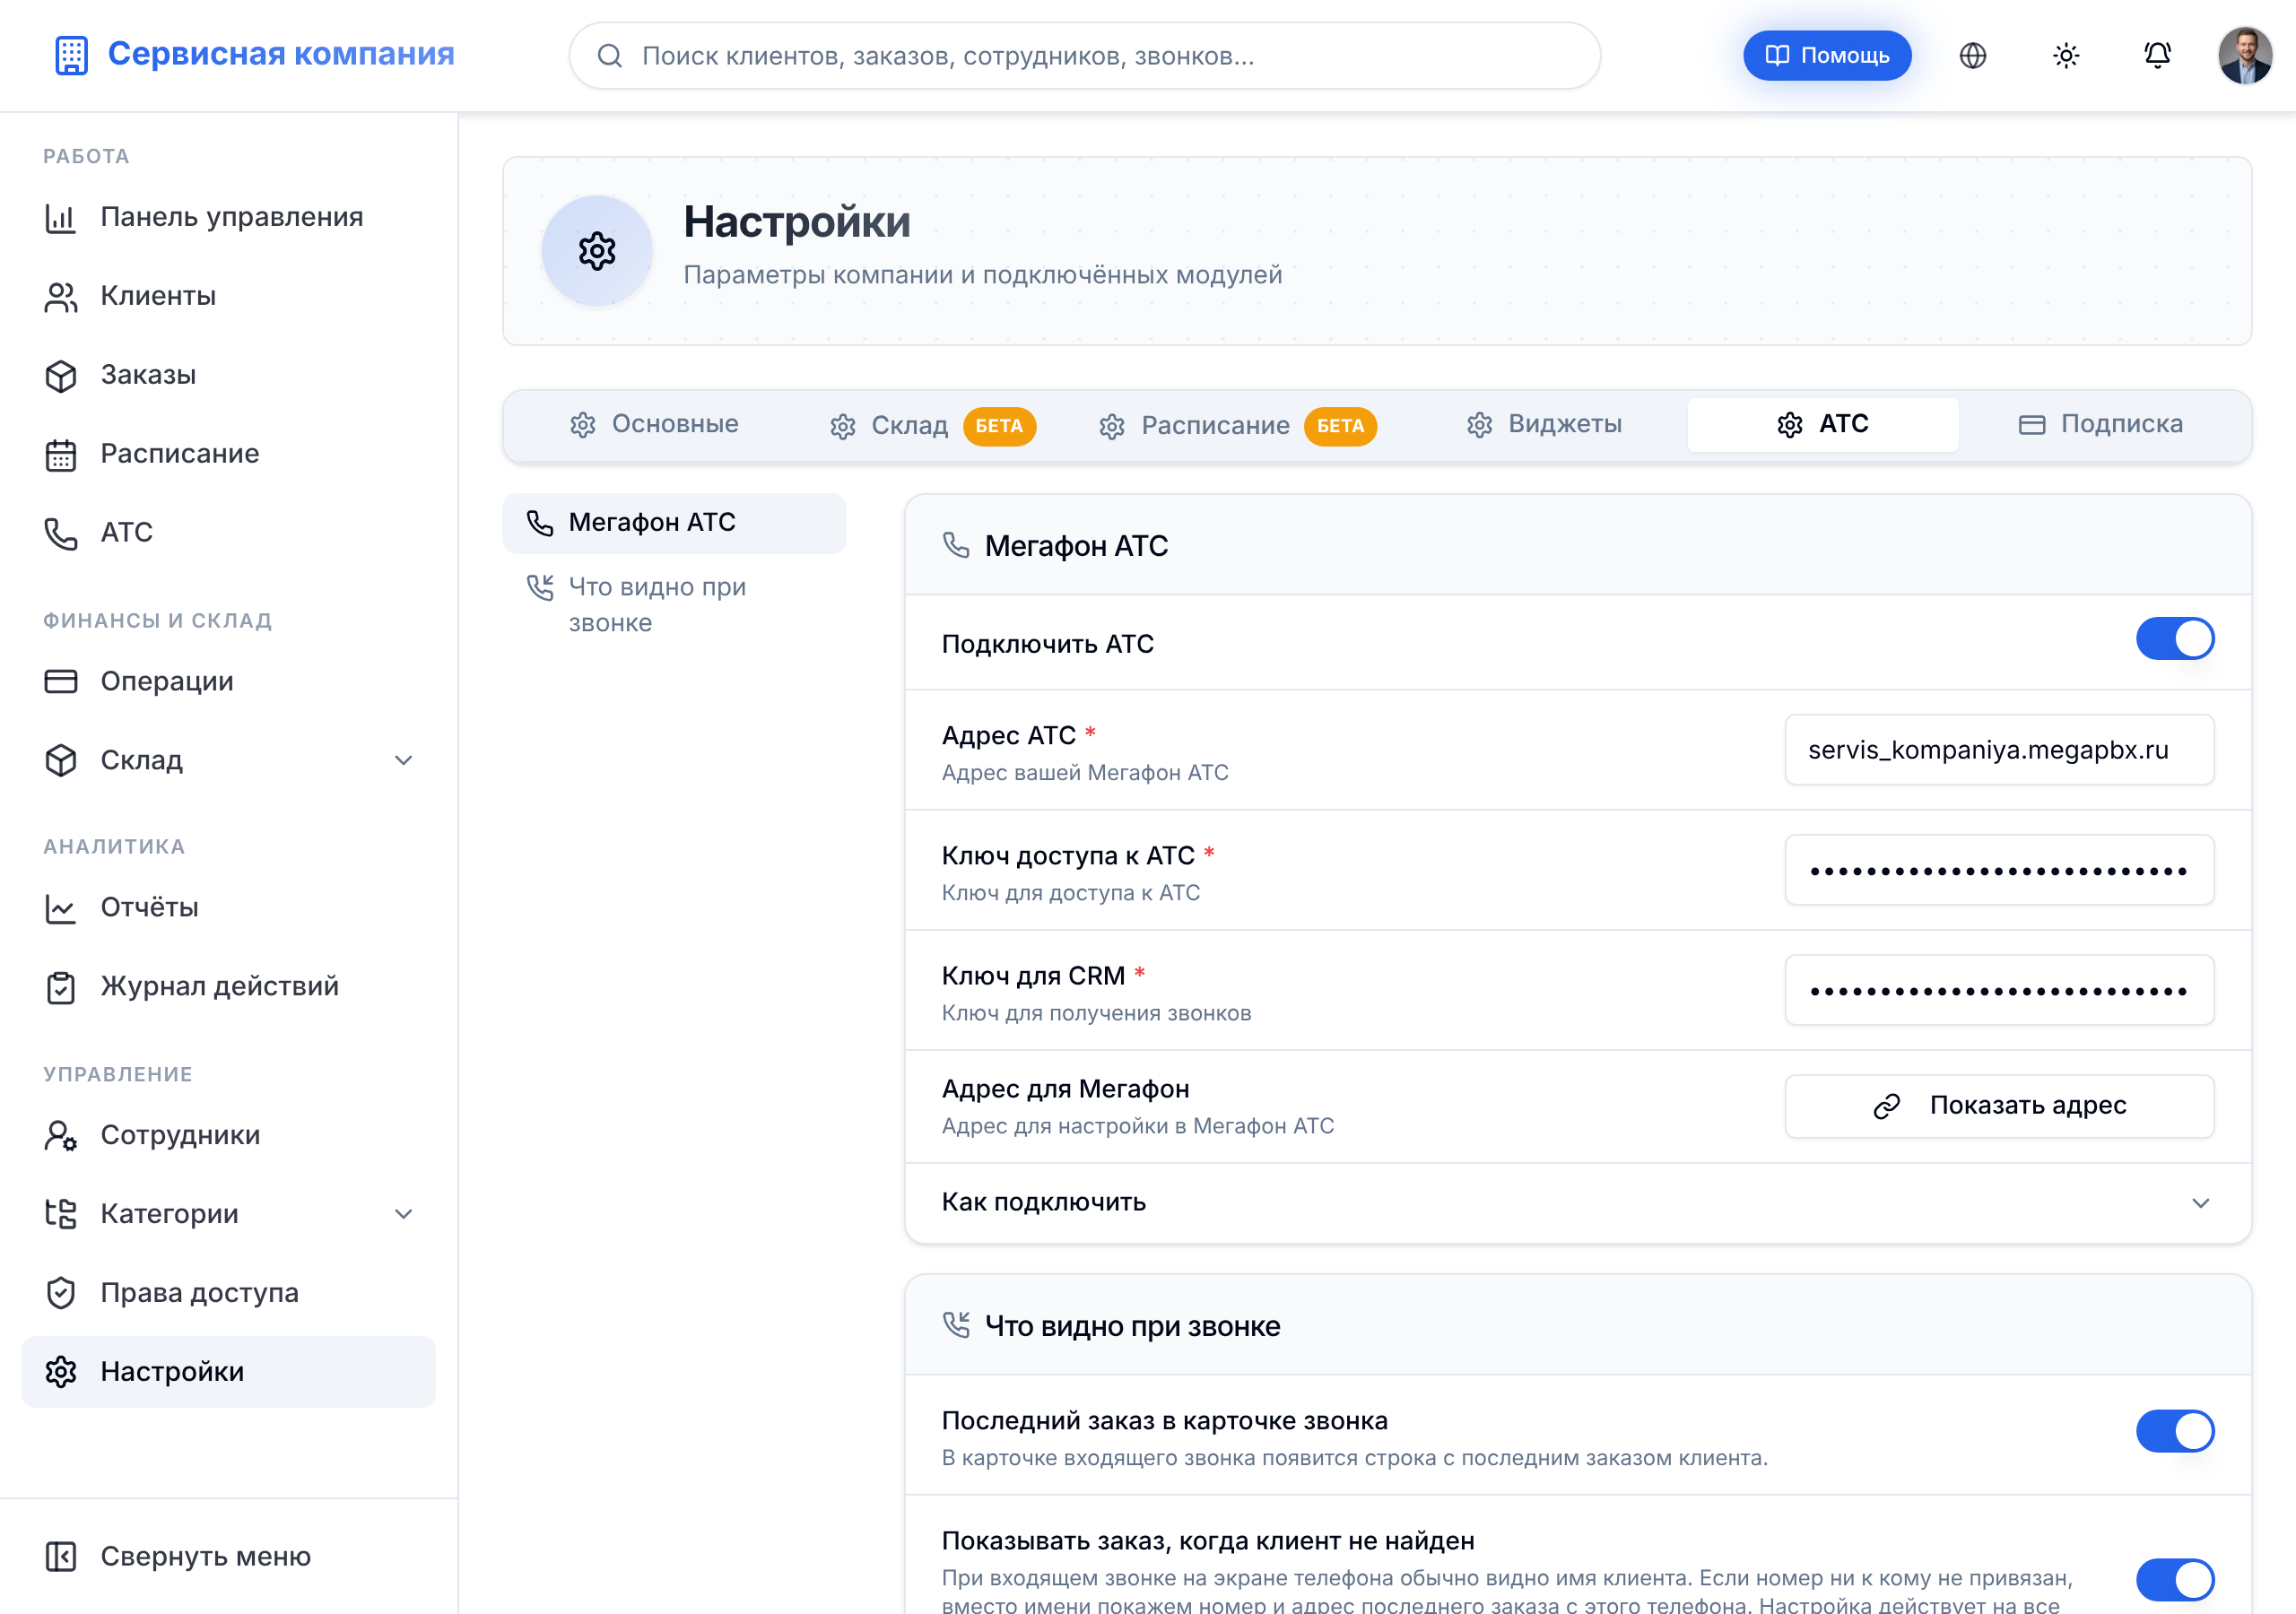Image resolution: width=2296 pixels, height=1614 pixels.
Task: Jump to Что видно при звонке section
Action: (x=674, y=605)
